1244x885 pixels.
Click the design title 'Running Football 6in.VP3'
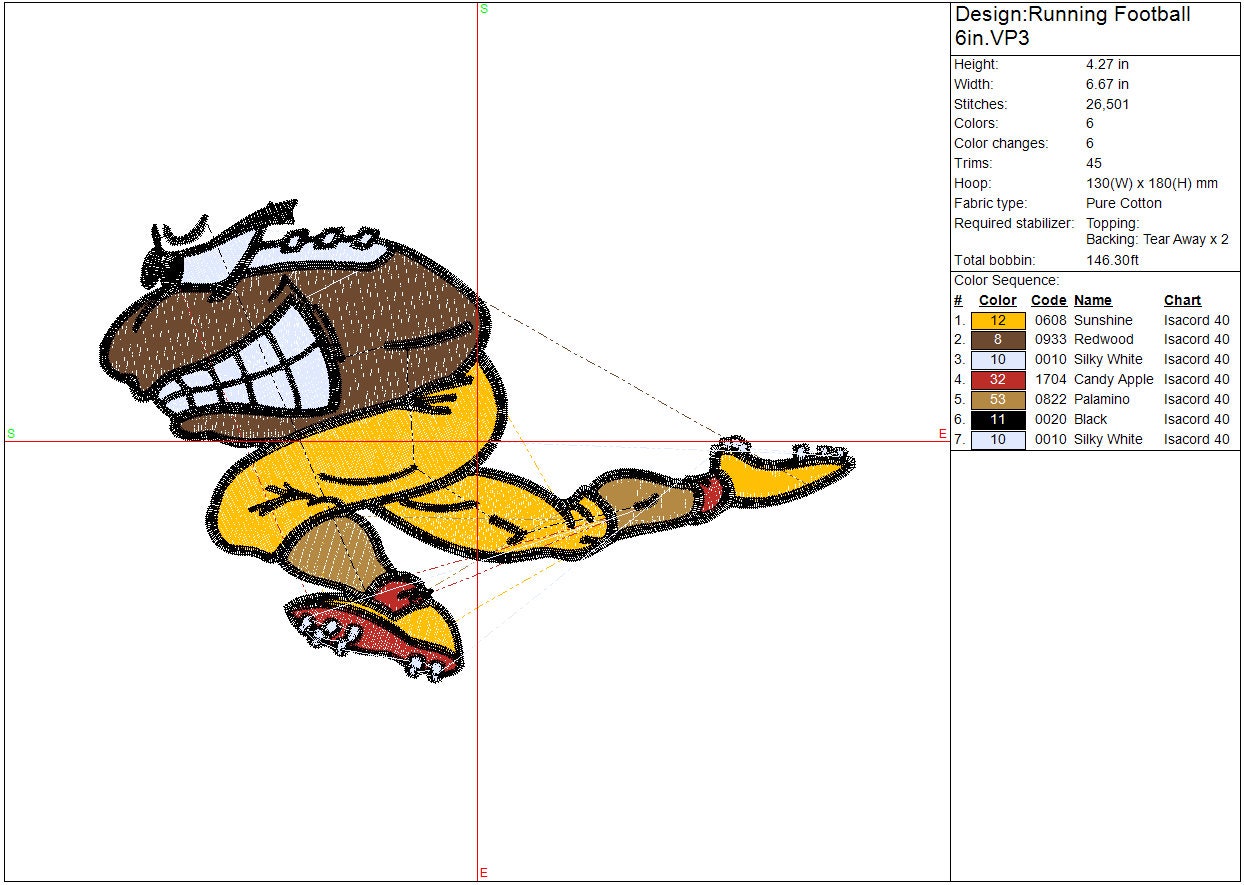[1072, 27]
